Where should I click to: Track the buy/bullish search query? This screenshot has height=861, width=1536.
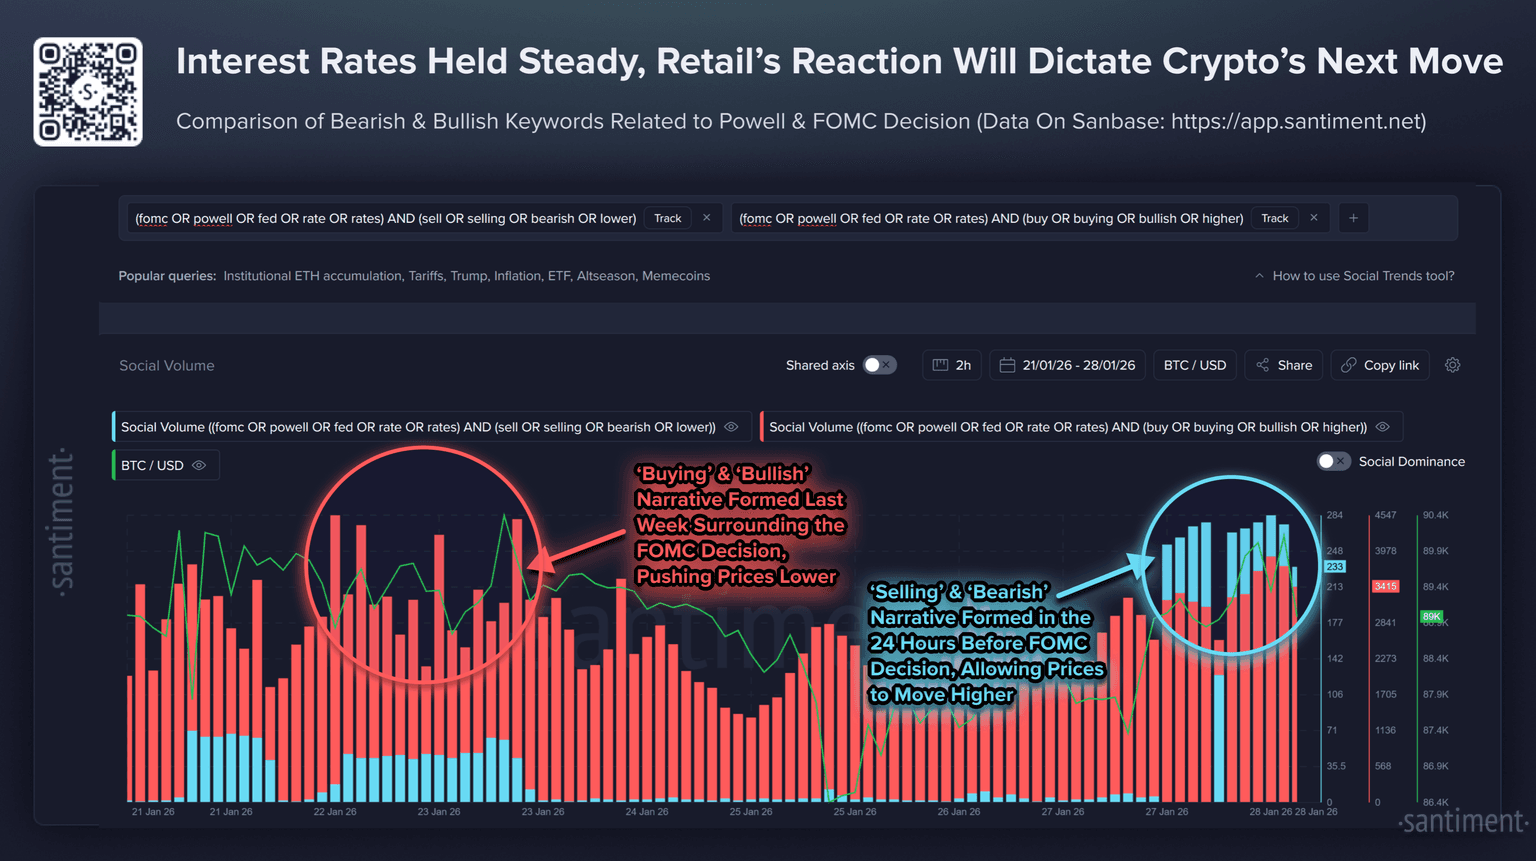point(1274,218)
